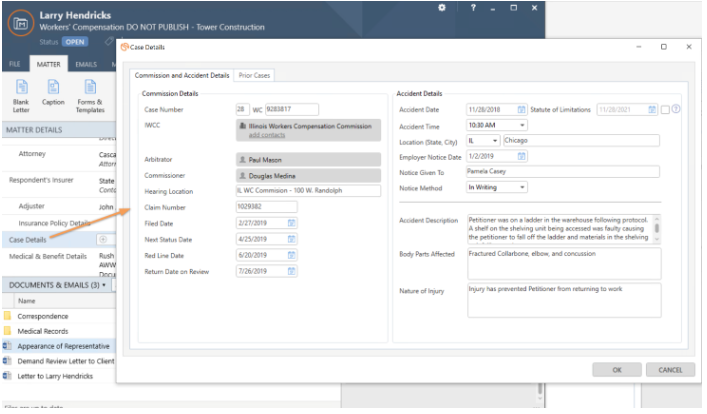Click the Letter to Larry Hendricks document icon
Image resolution: width=707 pixels, height=414 pixels.
7,376
